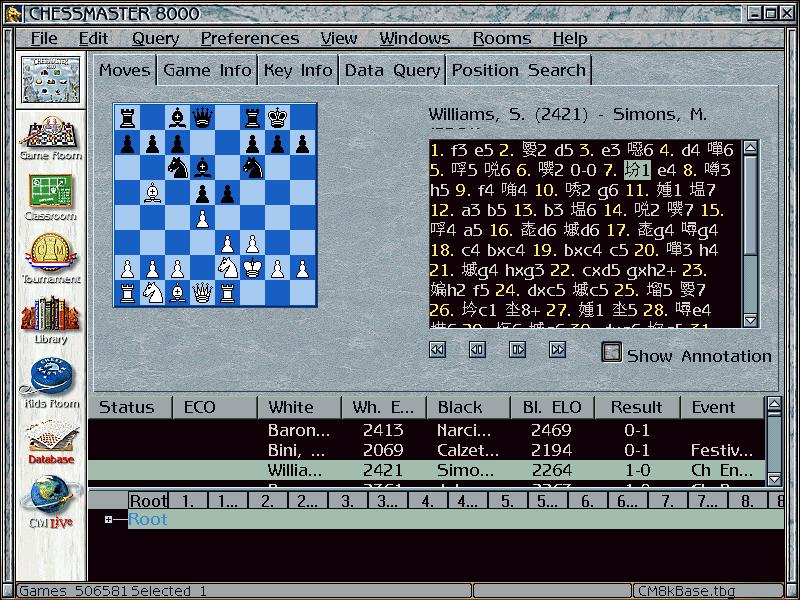The image size is (800, 600).
Task: Click the white bishop on b5
Action: pyautogui.click(x=152, y=193)
